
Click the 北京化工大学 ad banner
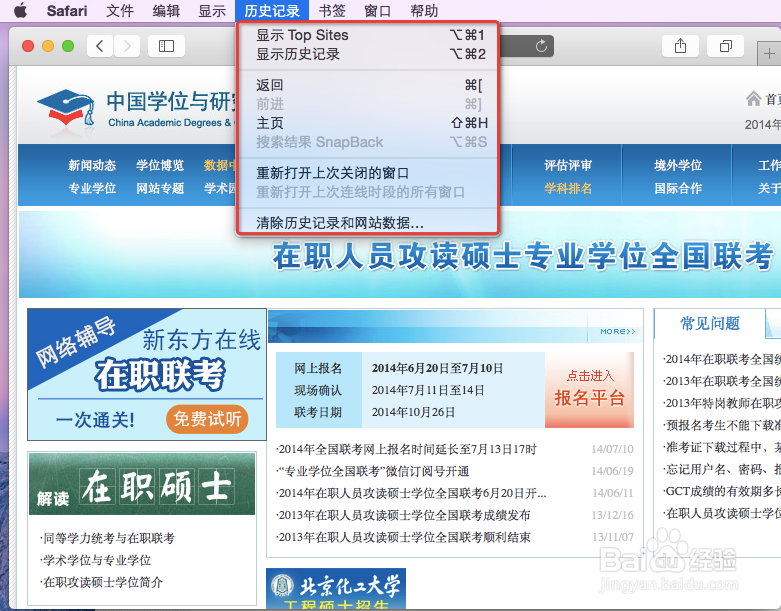click(336, 589)
